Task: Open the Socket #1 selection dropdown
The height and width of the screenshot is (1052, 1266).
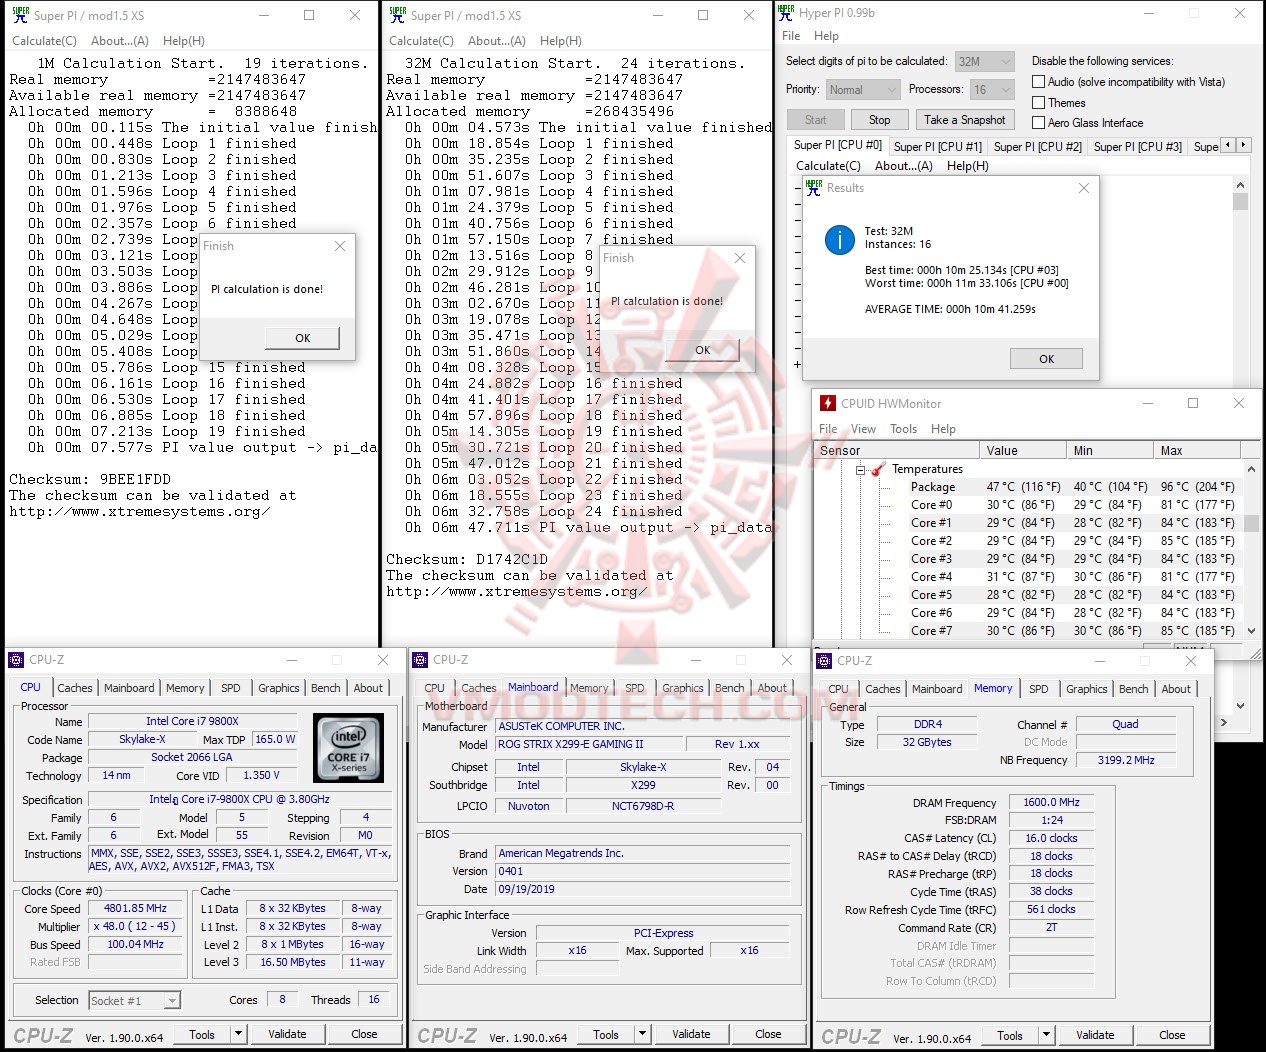Action: click(172, 1001)
